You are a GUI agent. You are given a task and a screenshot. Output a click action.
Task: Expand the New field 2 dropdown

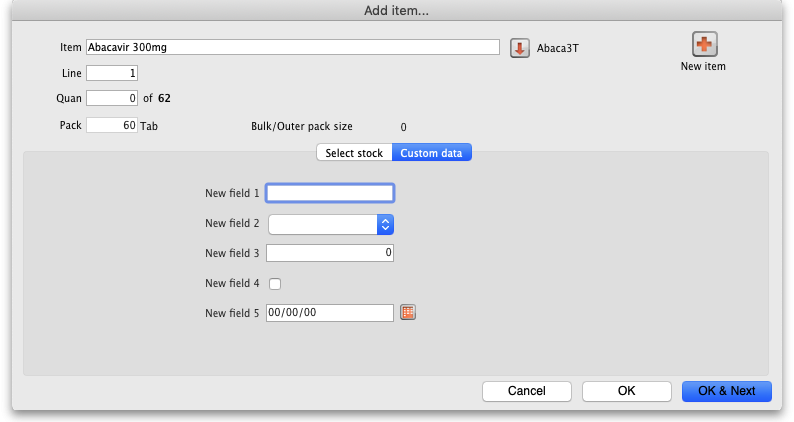[x=385, y=224]
